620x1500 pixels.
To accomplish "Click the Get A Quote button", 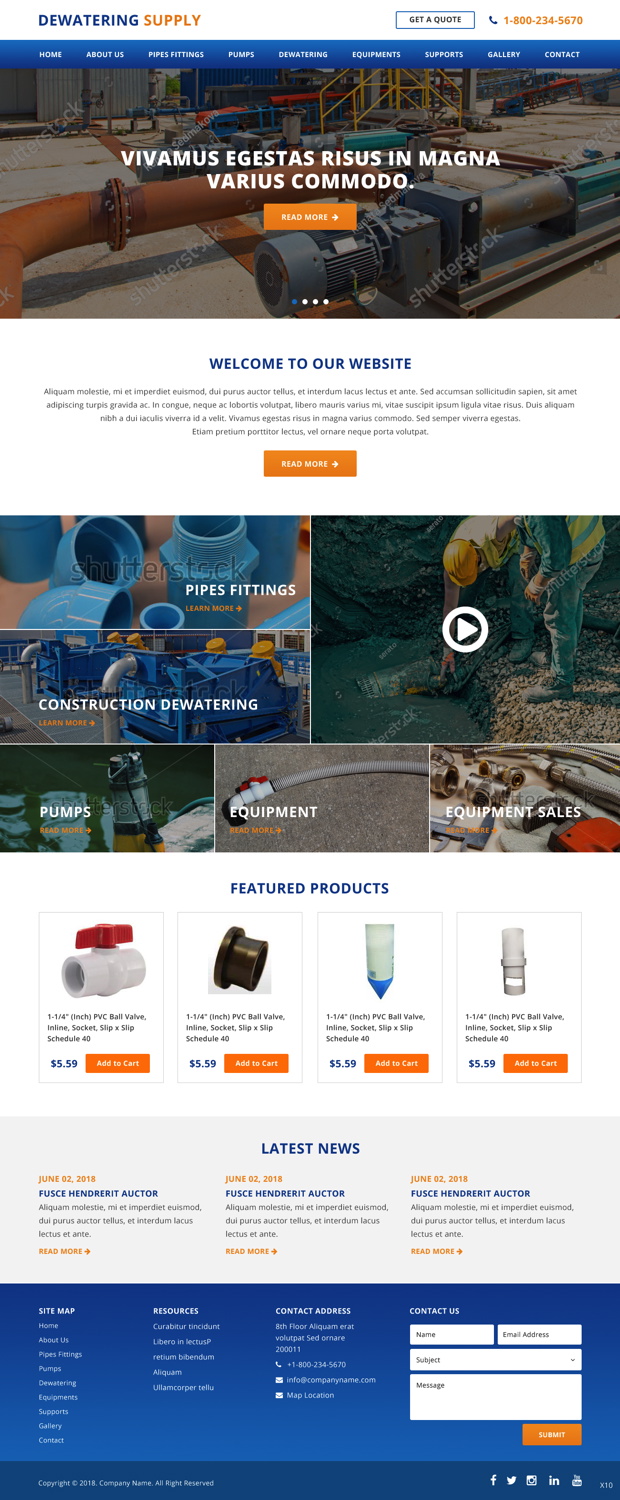I will (x=435, y=20).
